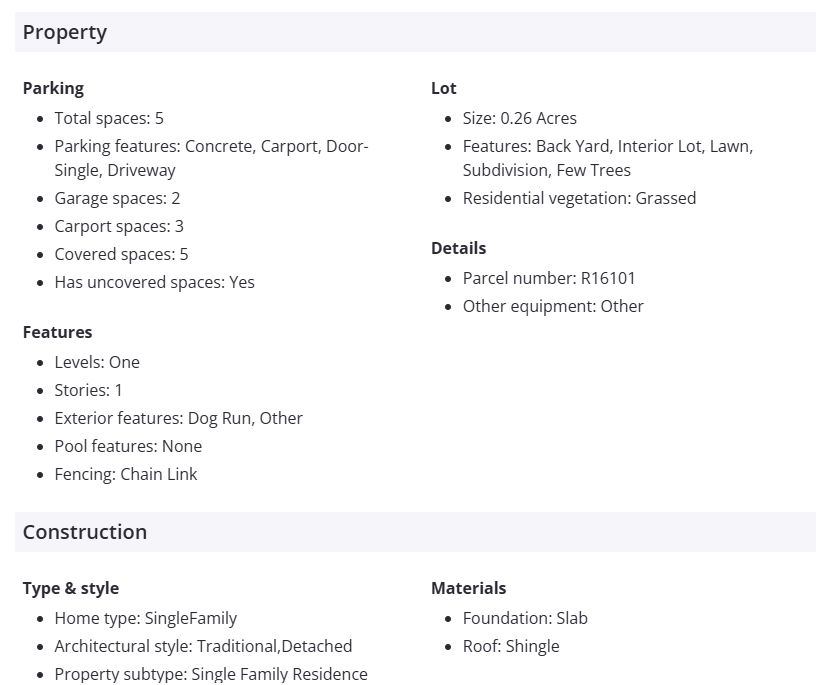The image size is (837, 685).
Task: Select the Total spaces: 5 line
Action: click(x=109, y=118)
